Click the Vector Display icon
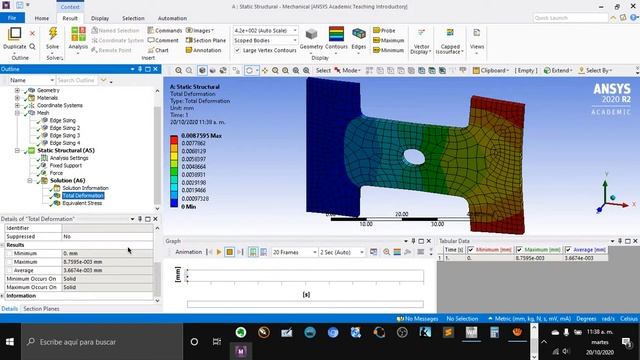This screenshot has height=360, width=640. click(421, 33)
